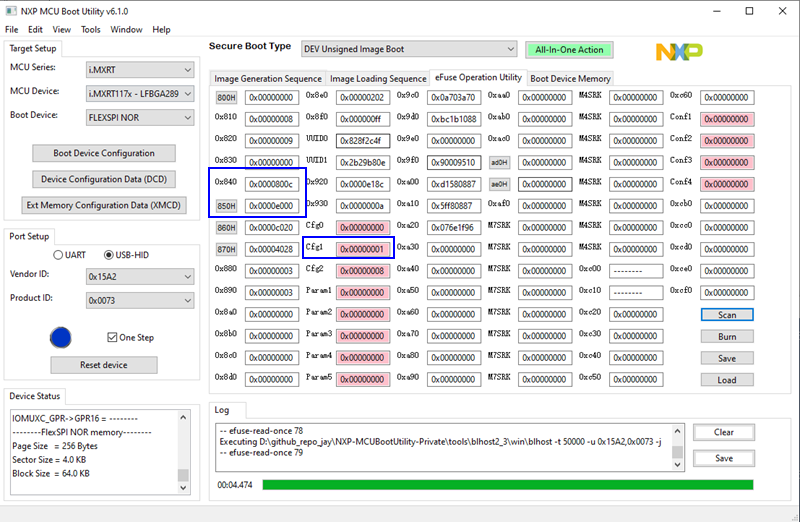Screen dimensions: 800x522
Task: Click the eFuse Save button
Action: (727, 358)
